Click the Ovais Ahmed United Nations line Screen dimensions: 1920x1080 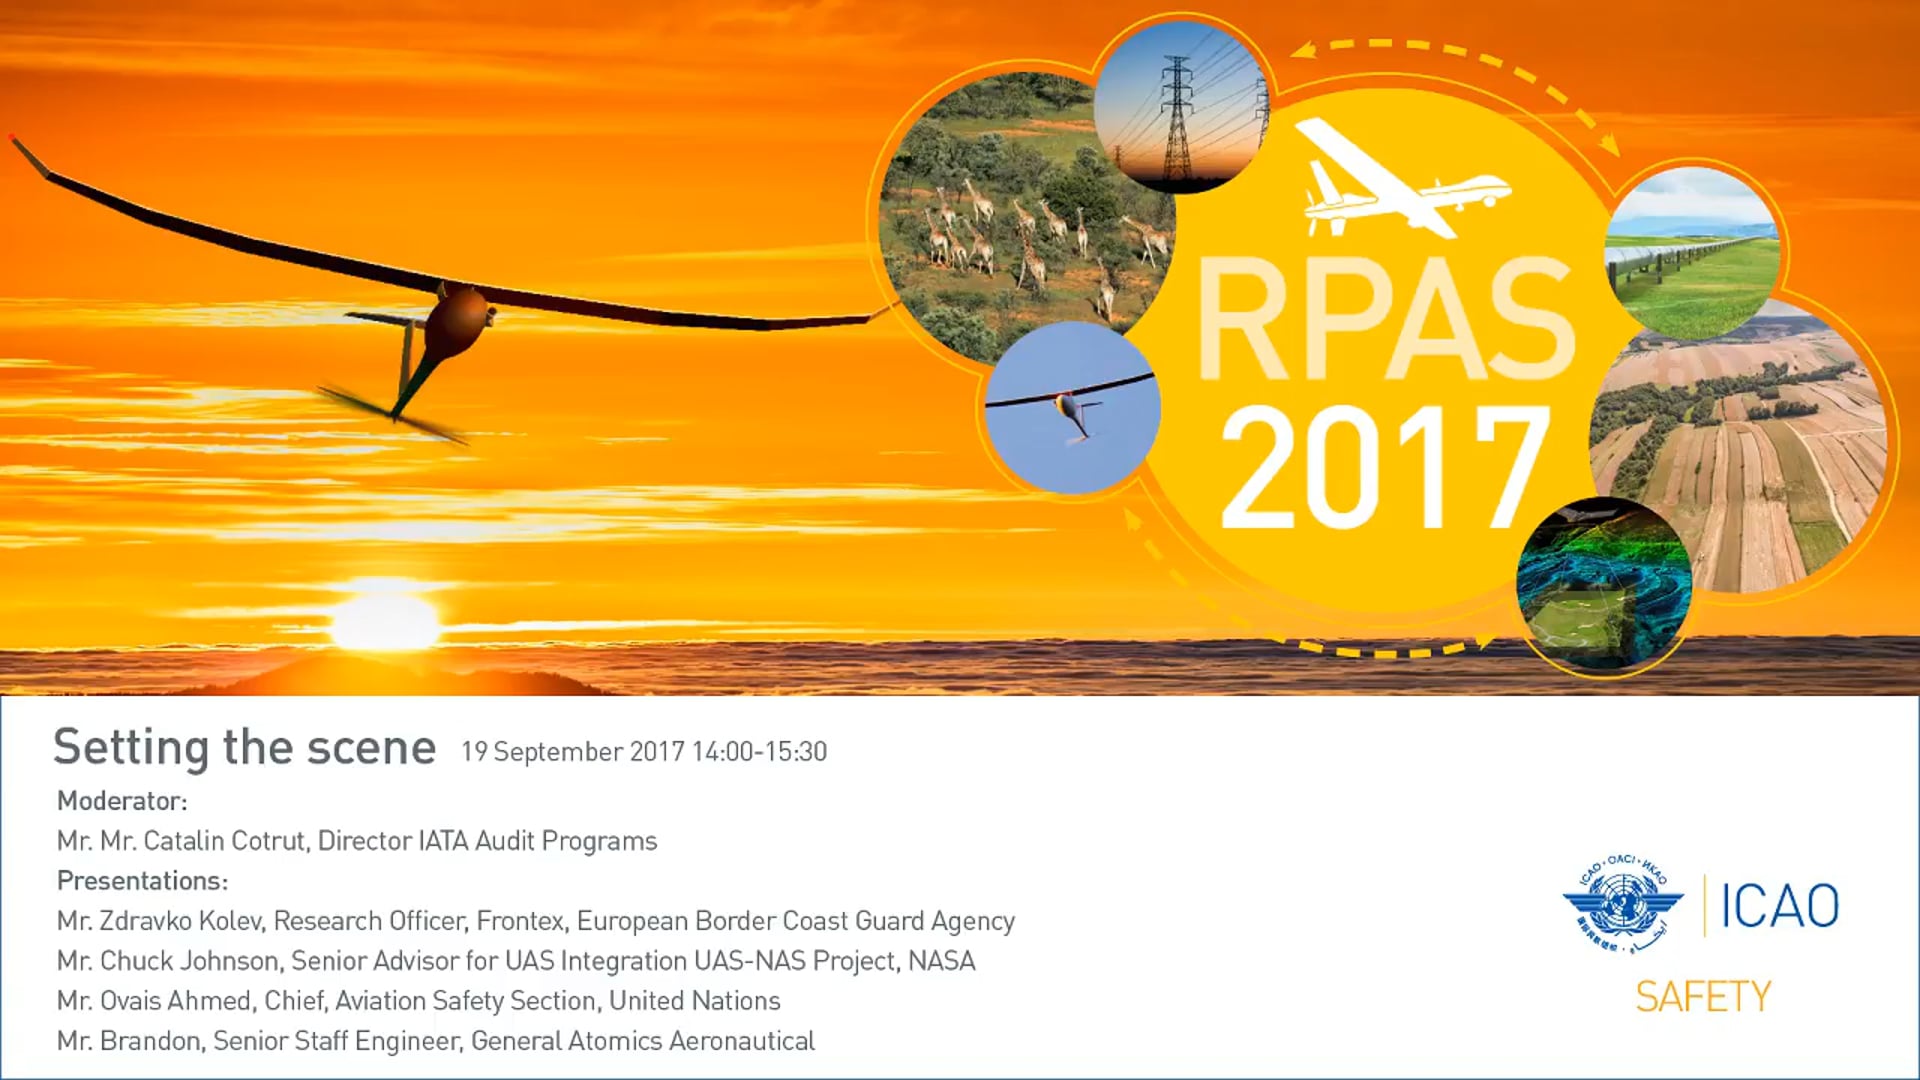[x=418, y=1001]
